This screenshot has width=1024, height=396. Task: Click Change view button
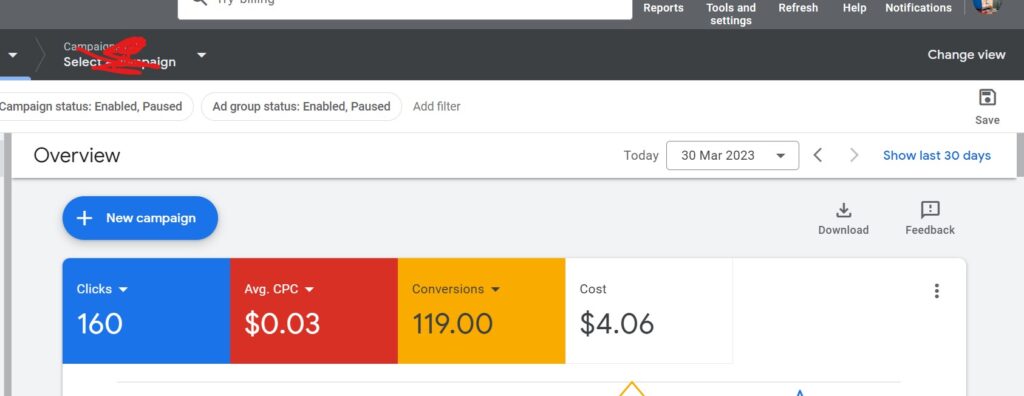click(x=966, y=55)
